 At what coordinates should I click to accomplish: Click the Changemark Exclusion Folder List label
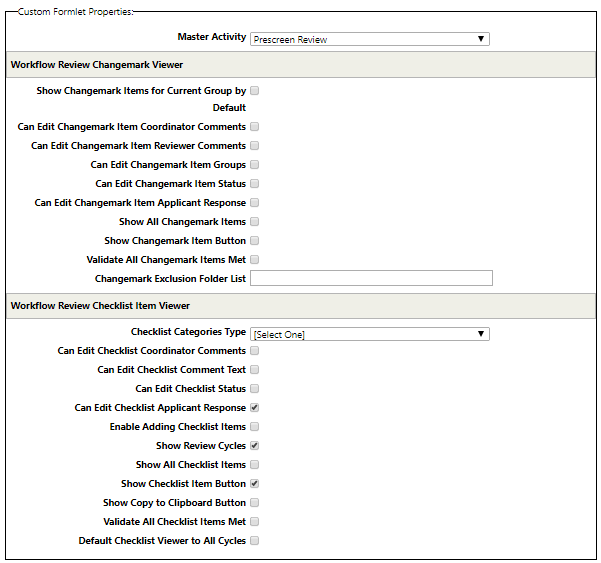click(x=170, y=279)
